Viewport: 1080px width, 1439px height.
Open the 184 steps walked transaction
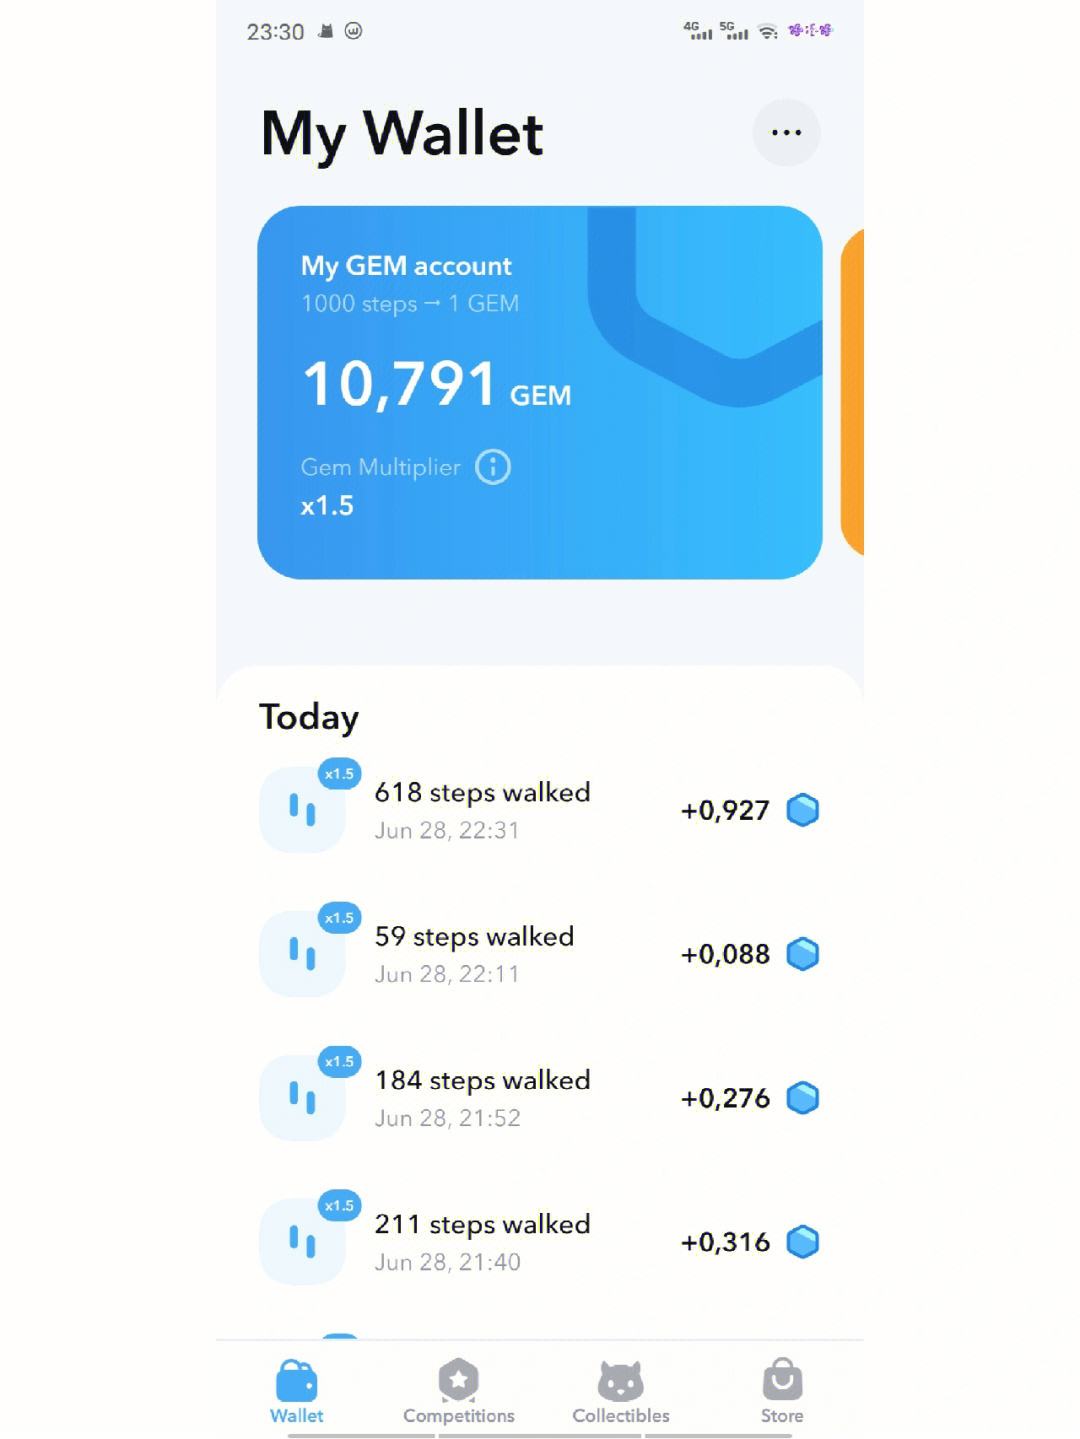coord(540,1098)
